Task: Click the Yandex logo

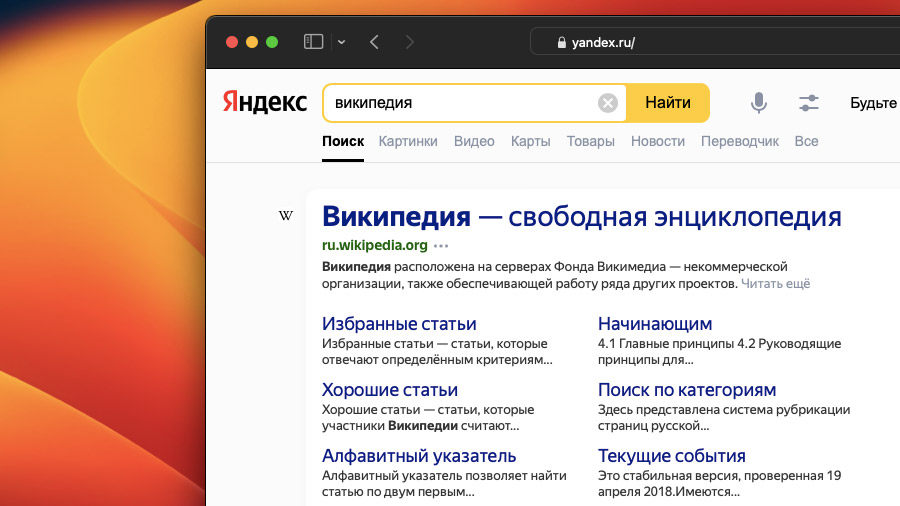Action: [x=264, y=103]
